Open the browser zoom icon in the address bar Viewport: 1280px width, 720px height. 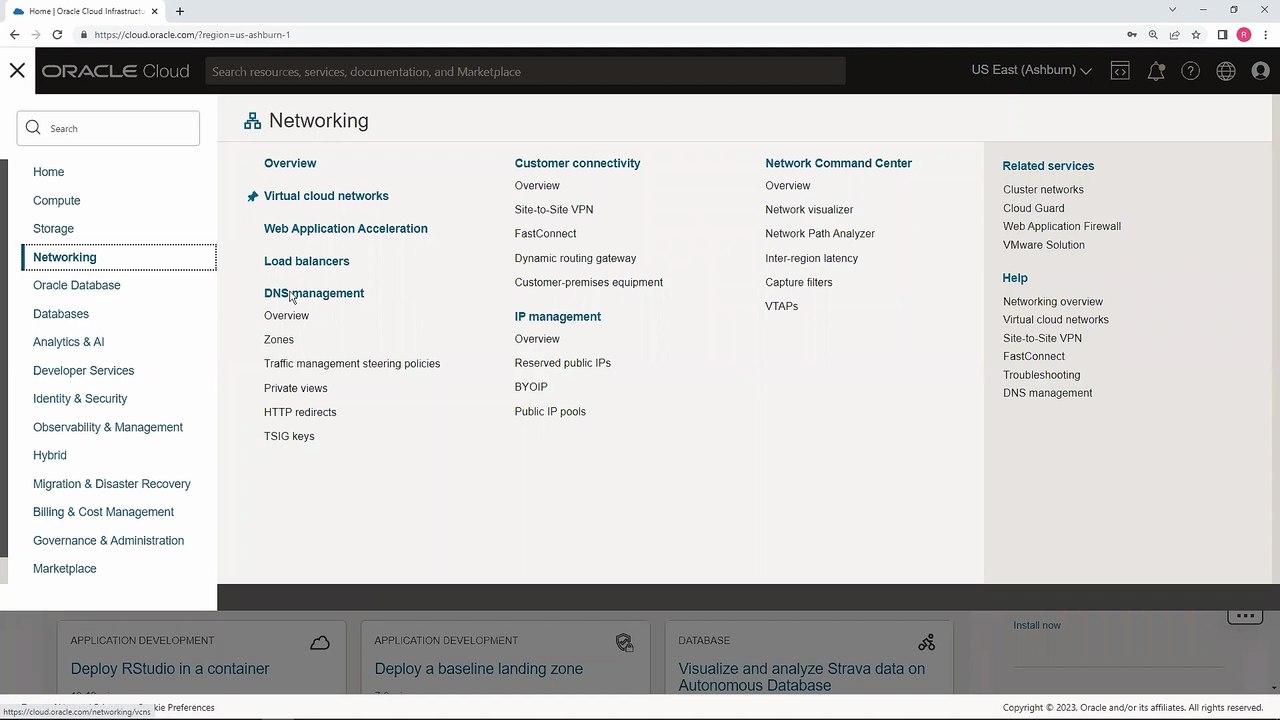[1153, 34]
